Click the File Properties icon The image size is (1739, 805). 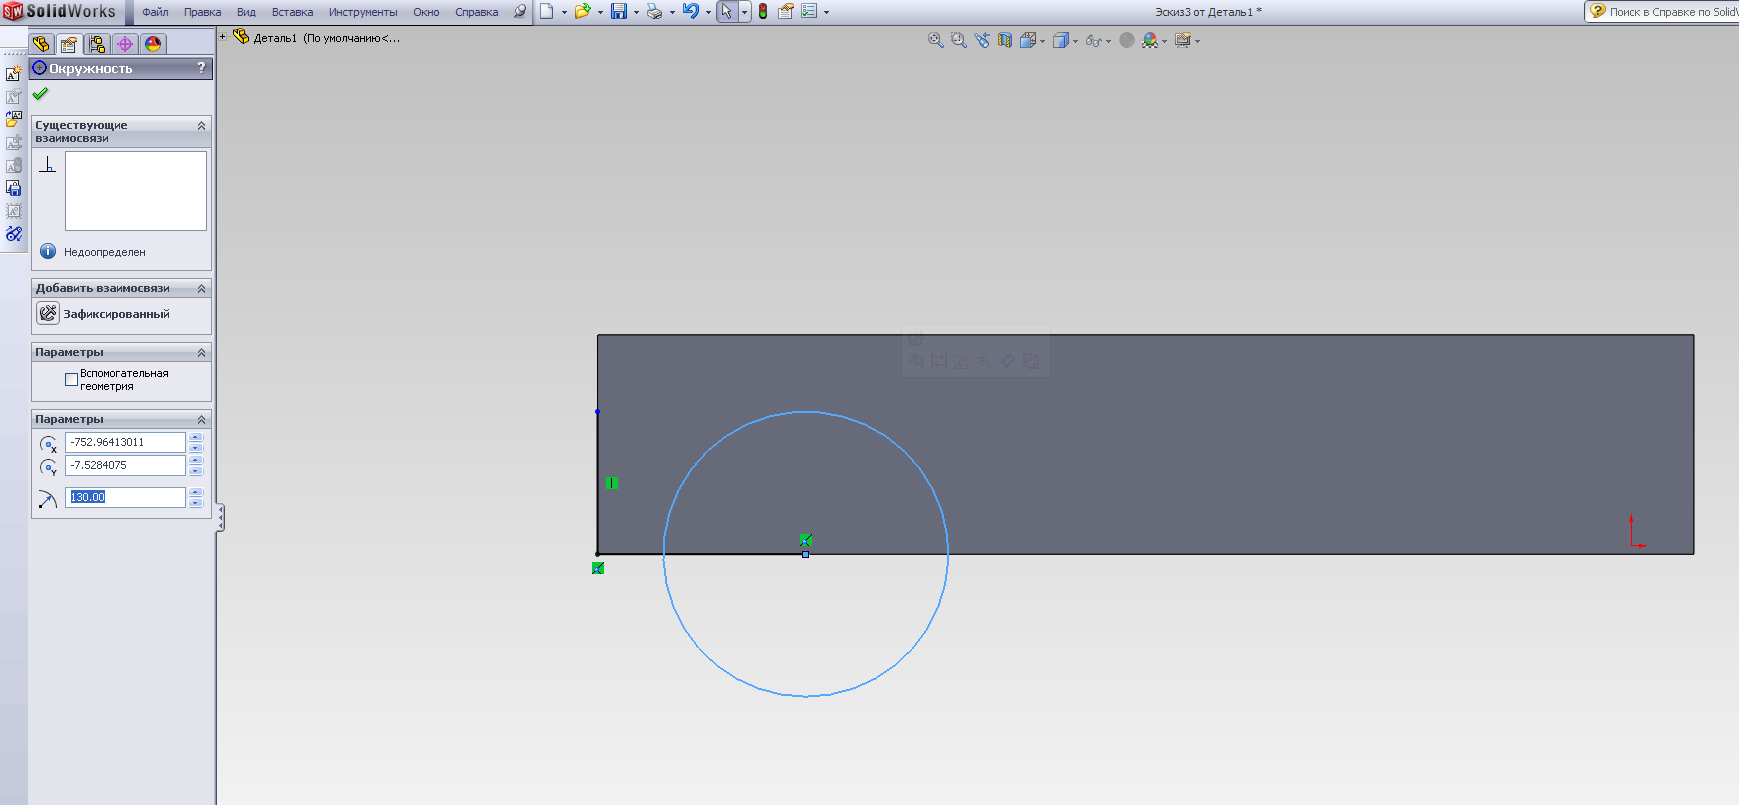coord(786,11)
